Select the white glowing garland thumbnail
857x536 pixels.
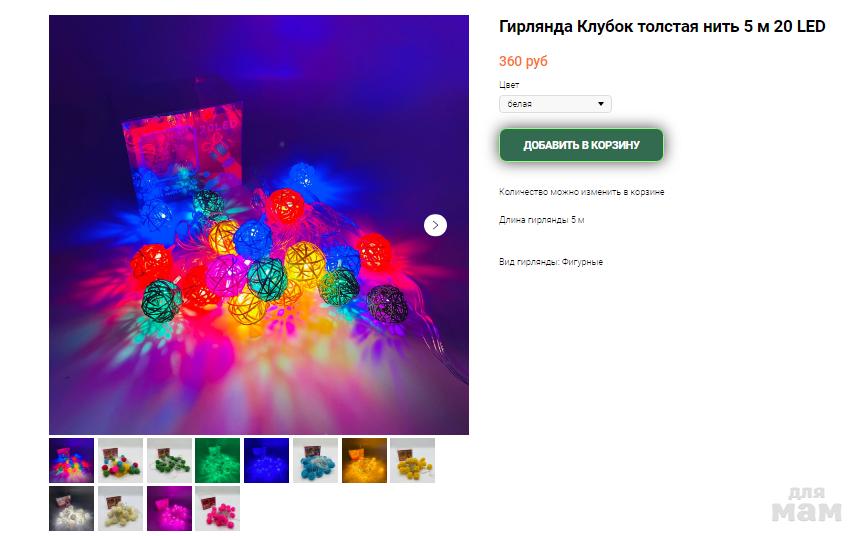point(72,508)
